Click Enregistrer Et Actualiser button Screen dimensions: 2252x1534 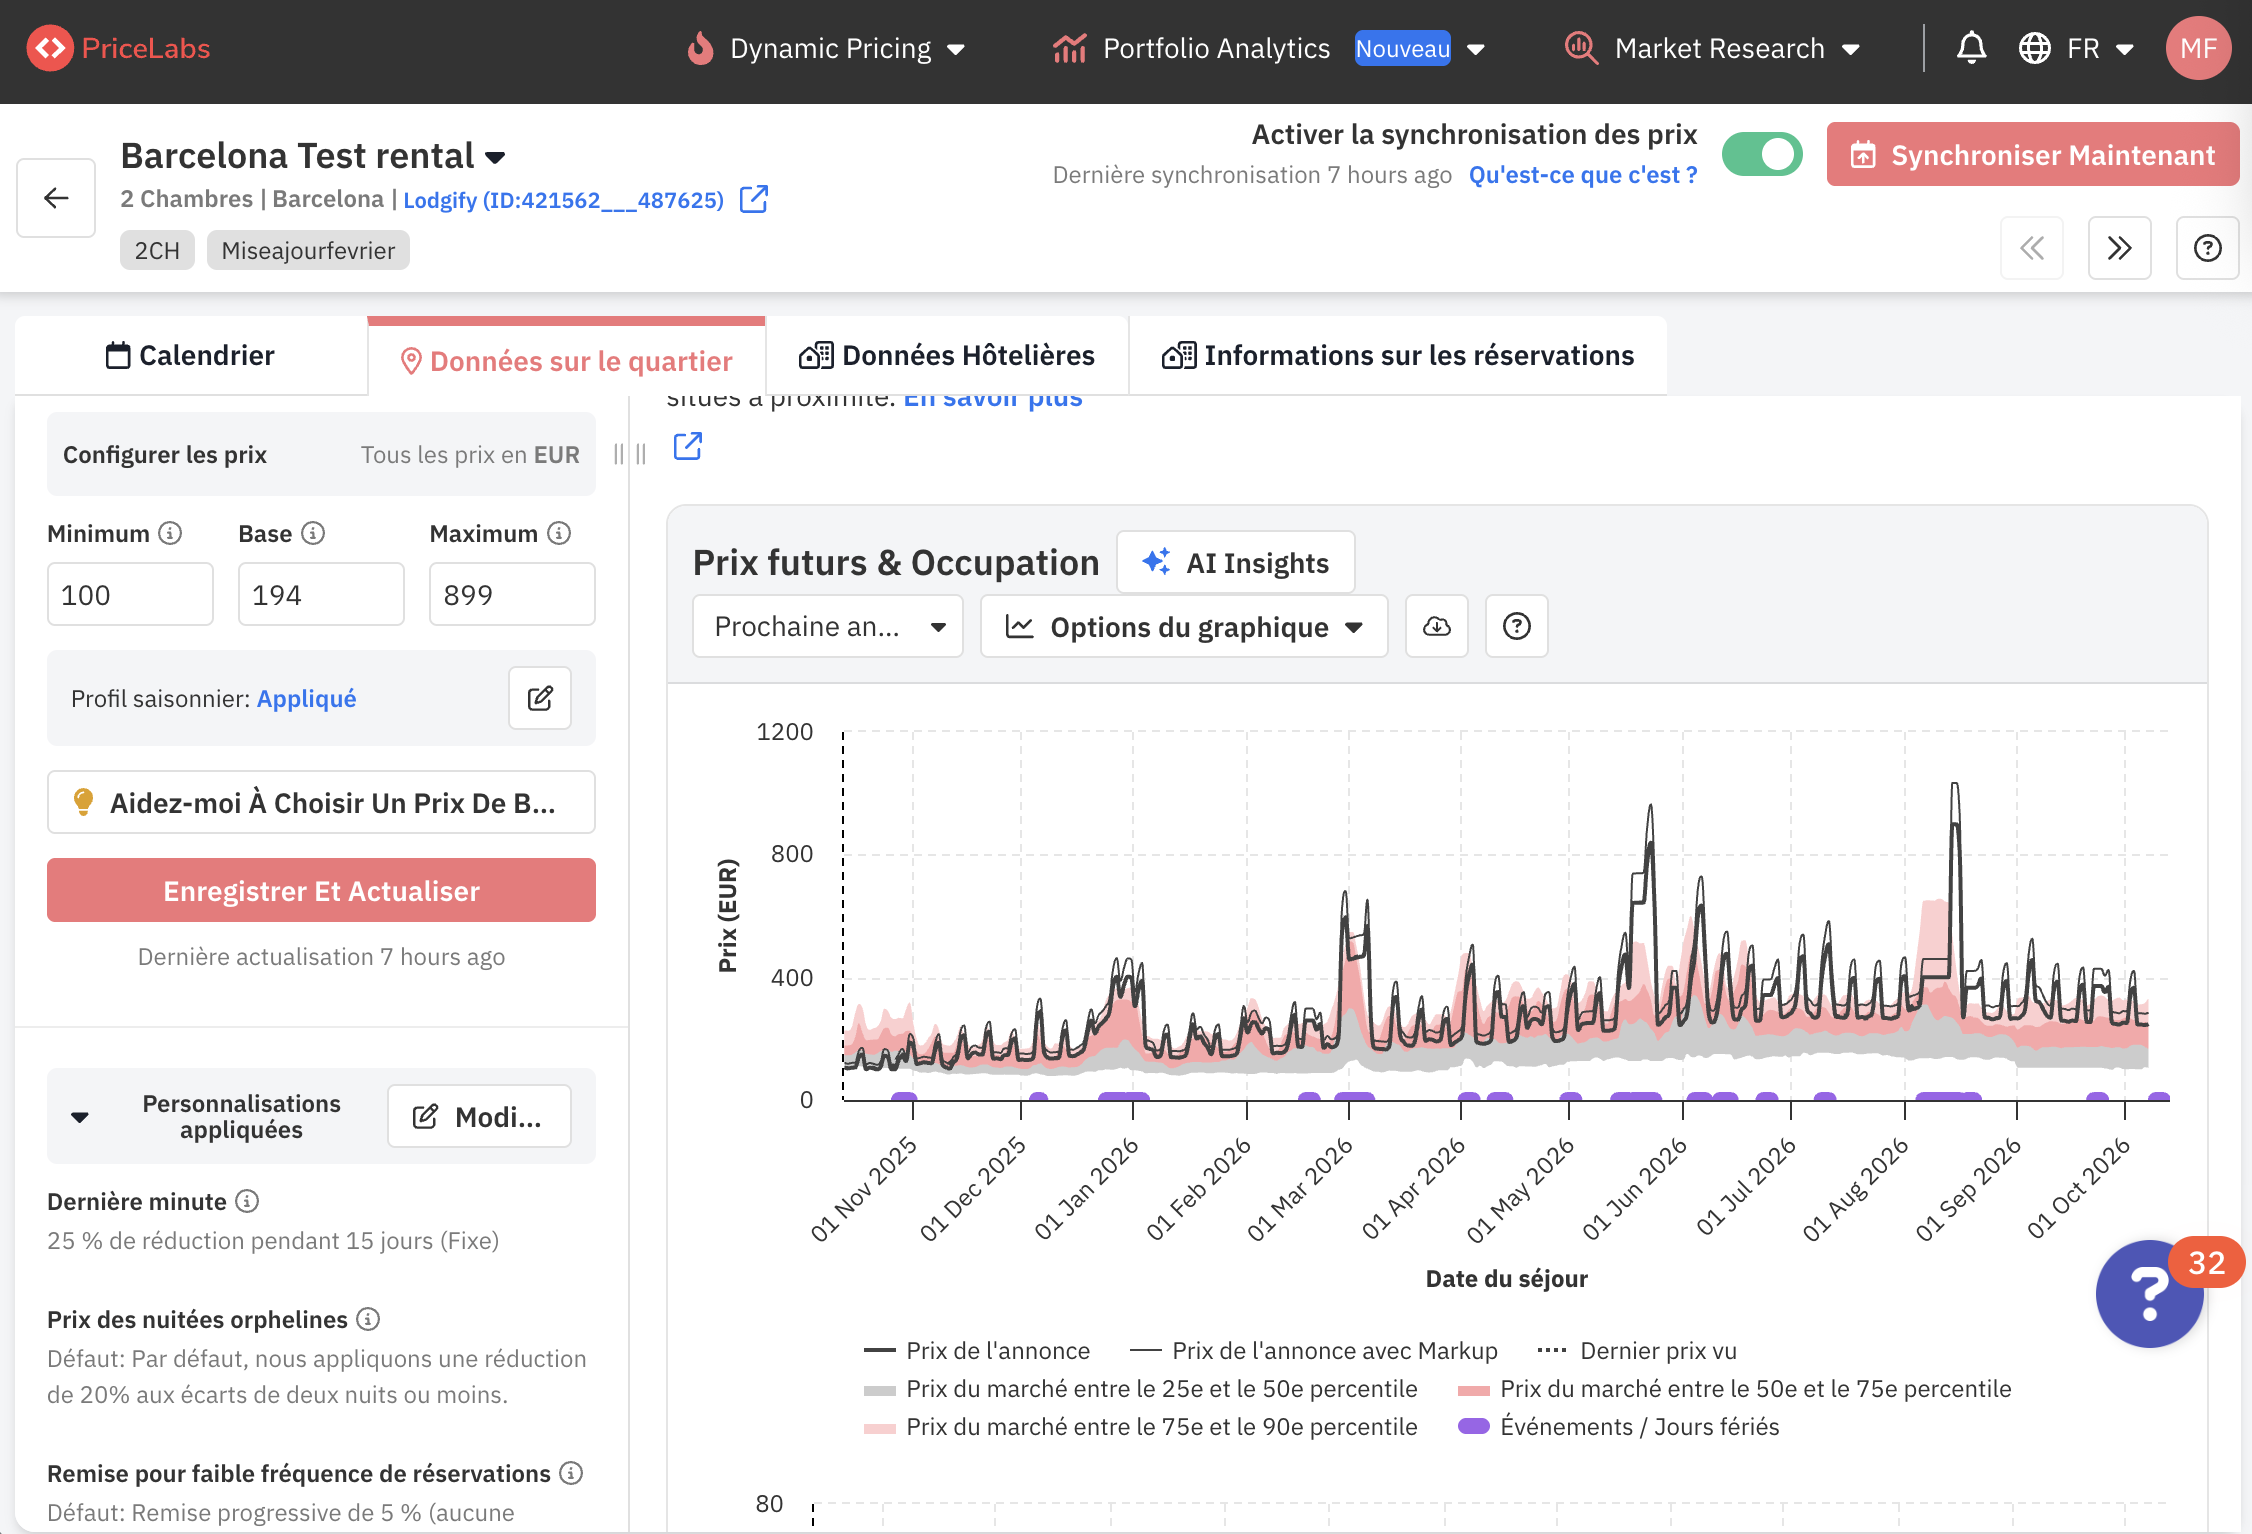pos(321,890)
